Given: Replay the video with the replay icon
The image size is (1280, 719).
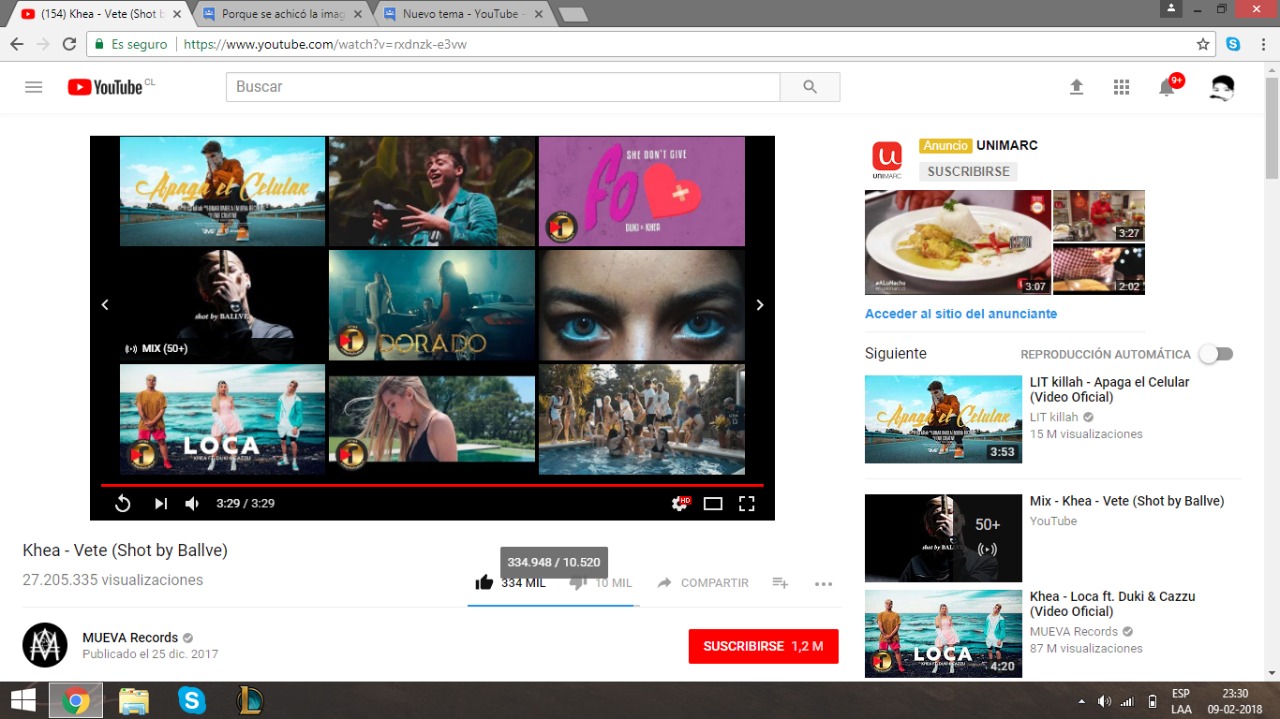Looking at the screenshot, I should (123, 503).
